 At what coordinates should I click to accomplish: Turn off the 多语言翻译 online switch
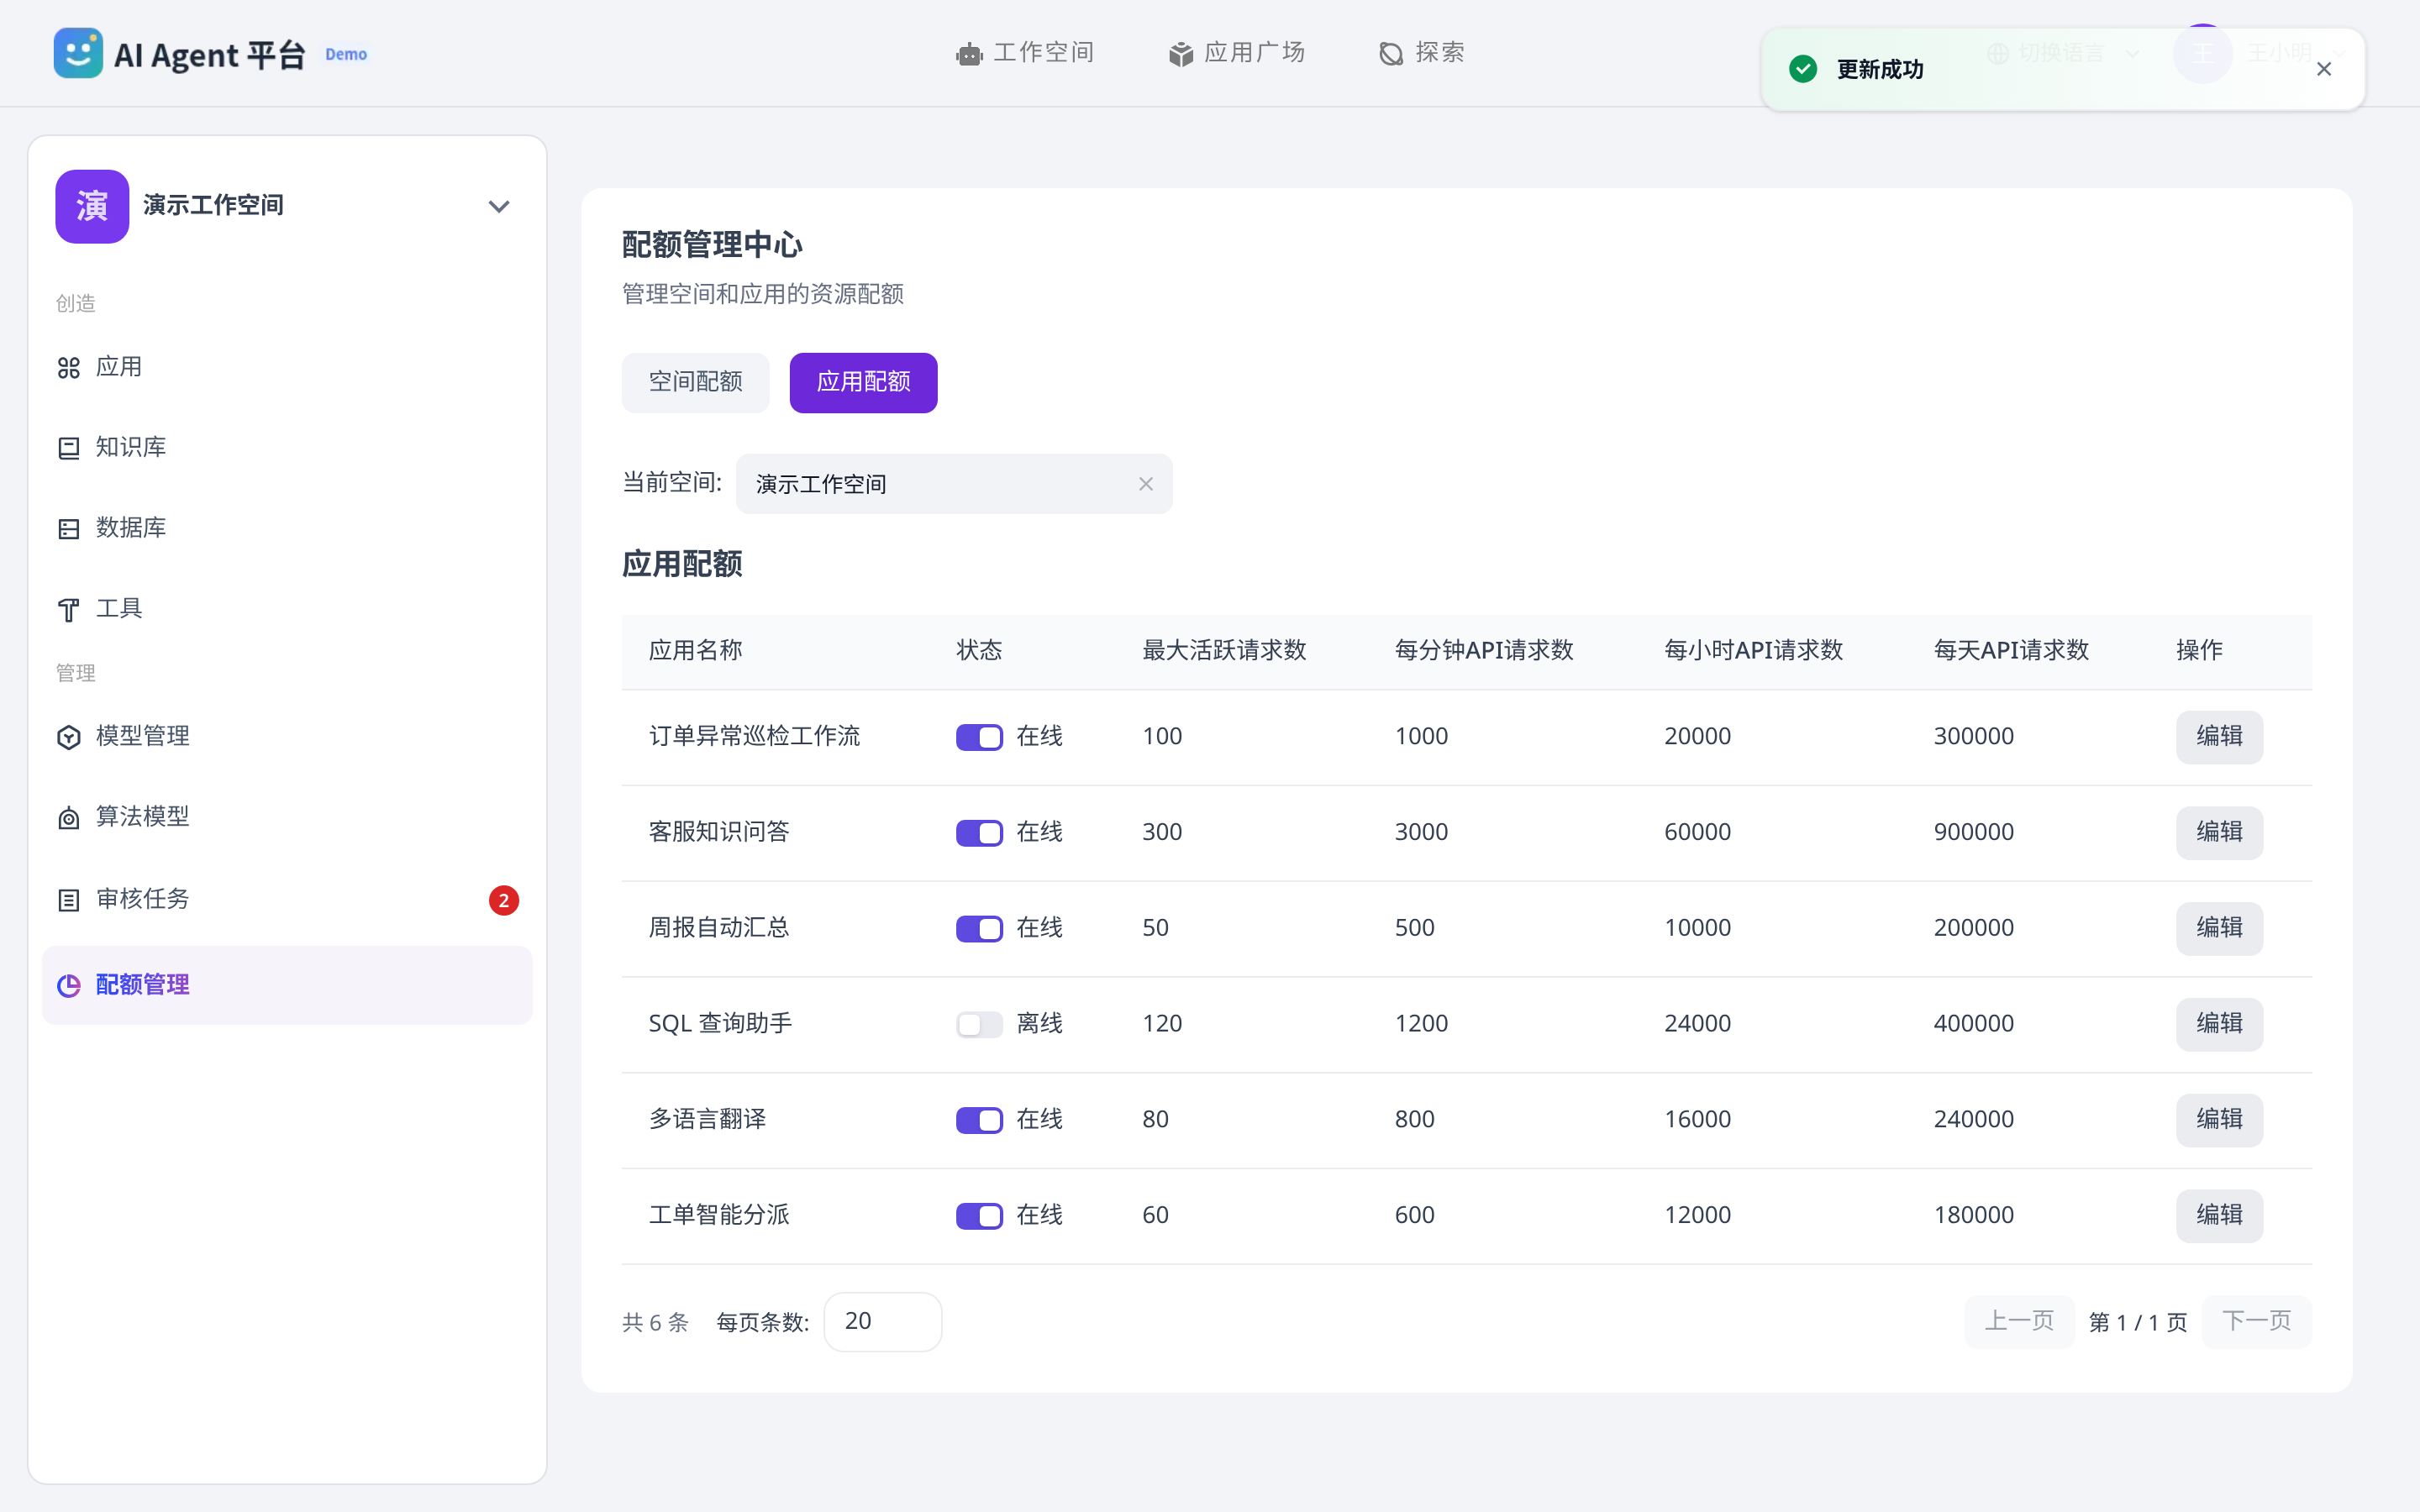(x=979, y=1120)
